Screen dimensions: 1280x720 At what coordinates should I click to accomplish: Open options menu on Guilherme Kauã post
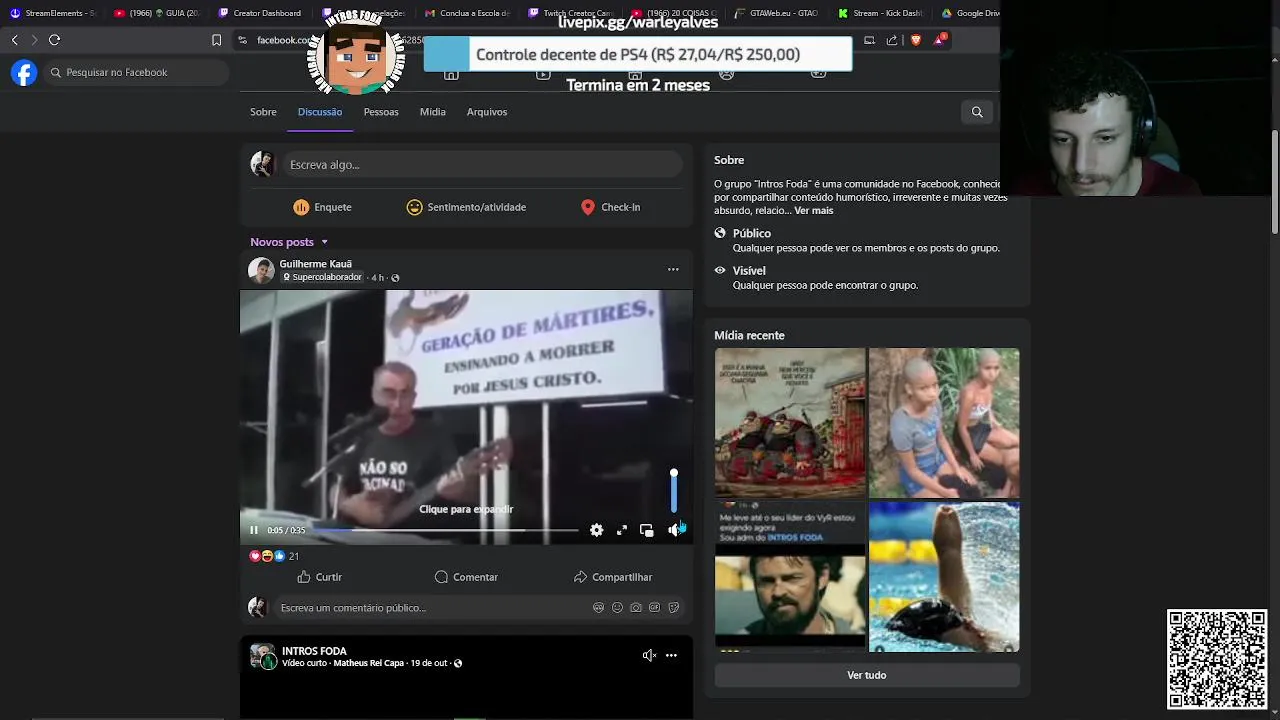pyautogui.click(x=673, y=269)
